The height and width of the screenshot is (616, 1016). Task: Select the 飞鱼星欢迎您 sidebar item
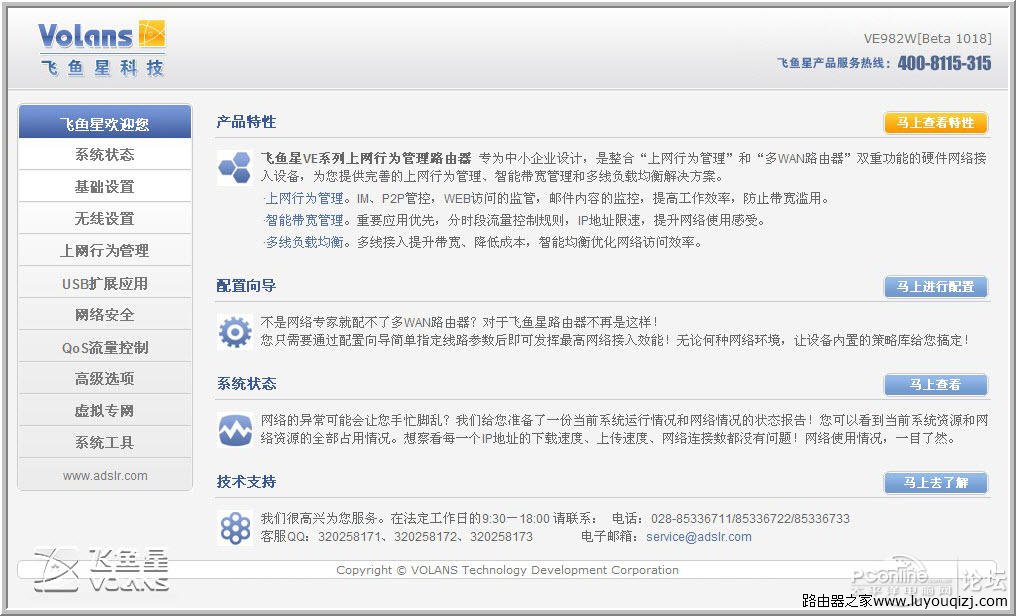(x=105, y=122)
